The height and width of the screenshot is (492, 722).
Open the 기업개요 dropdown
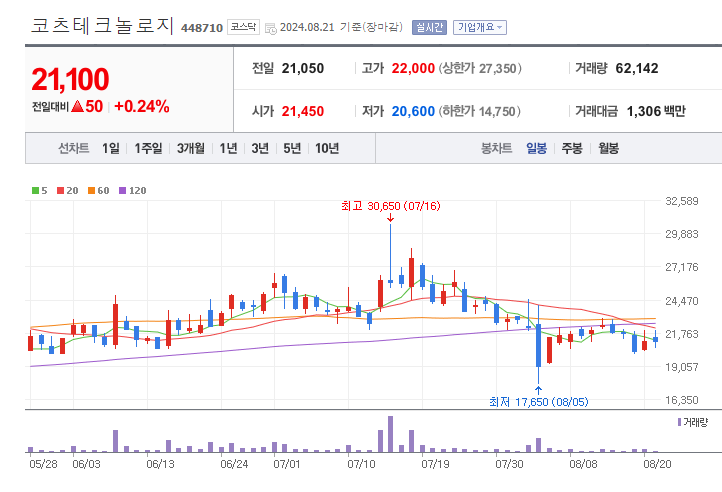point(480,28)
